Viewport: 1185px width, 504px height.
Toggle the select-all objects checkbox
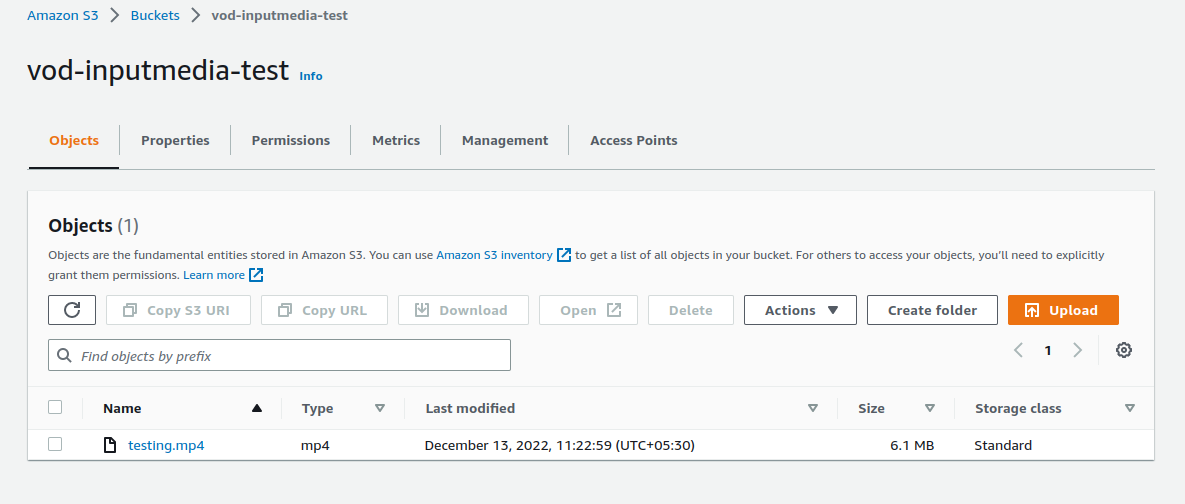(x=55, y=408)
